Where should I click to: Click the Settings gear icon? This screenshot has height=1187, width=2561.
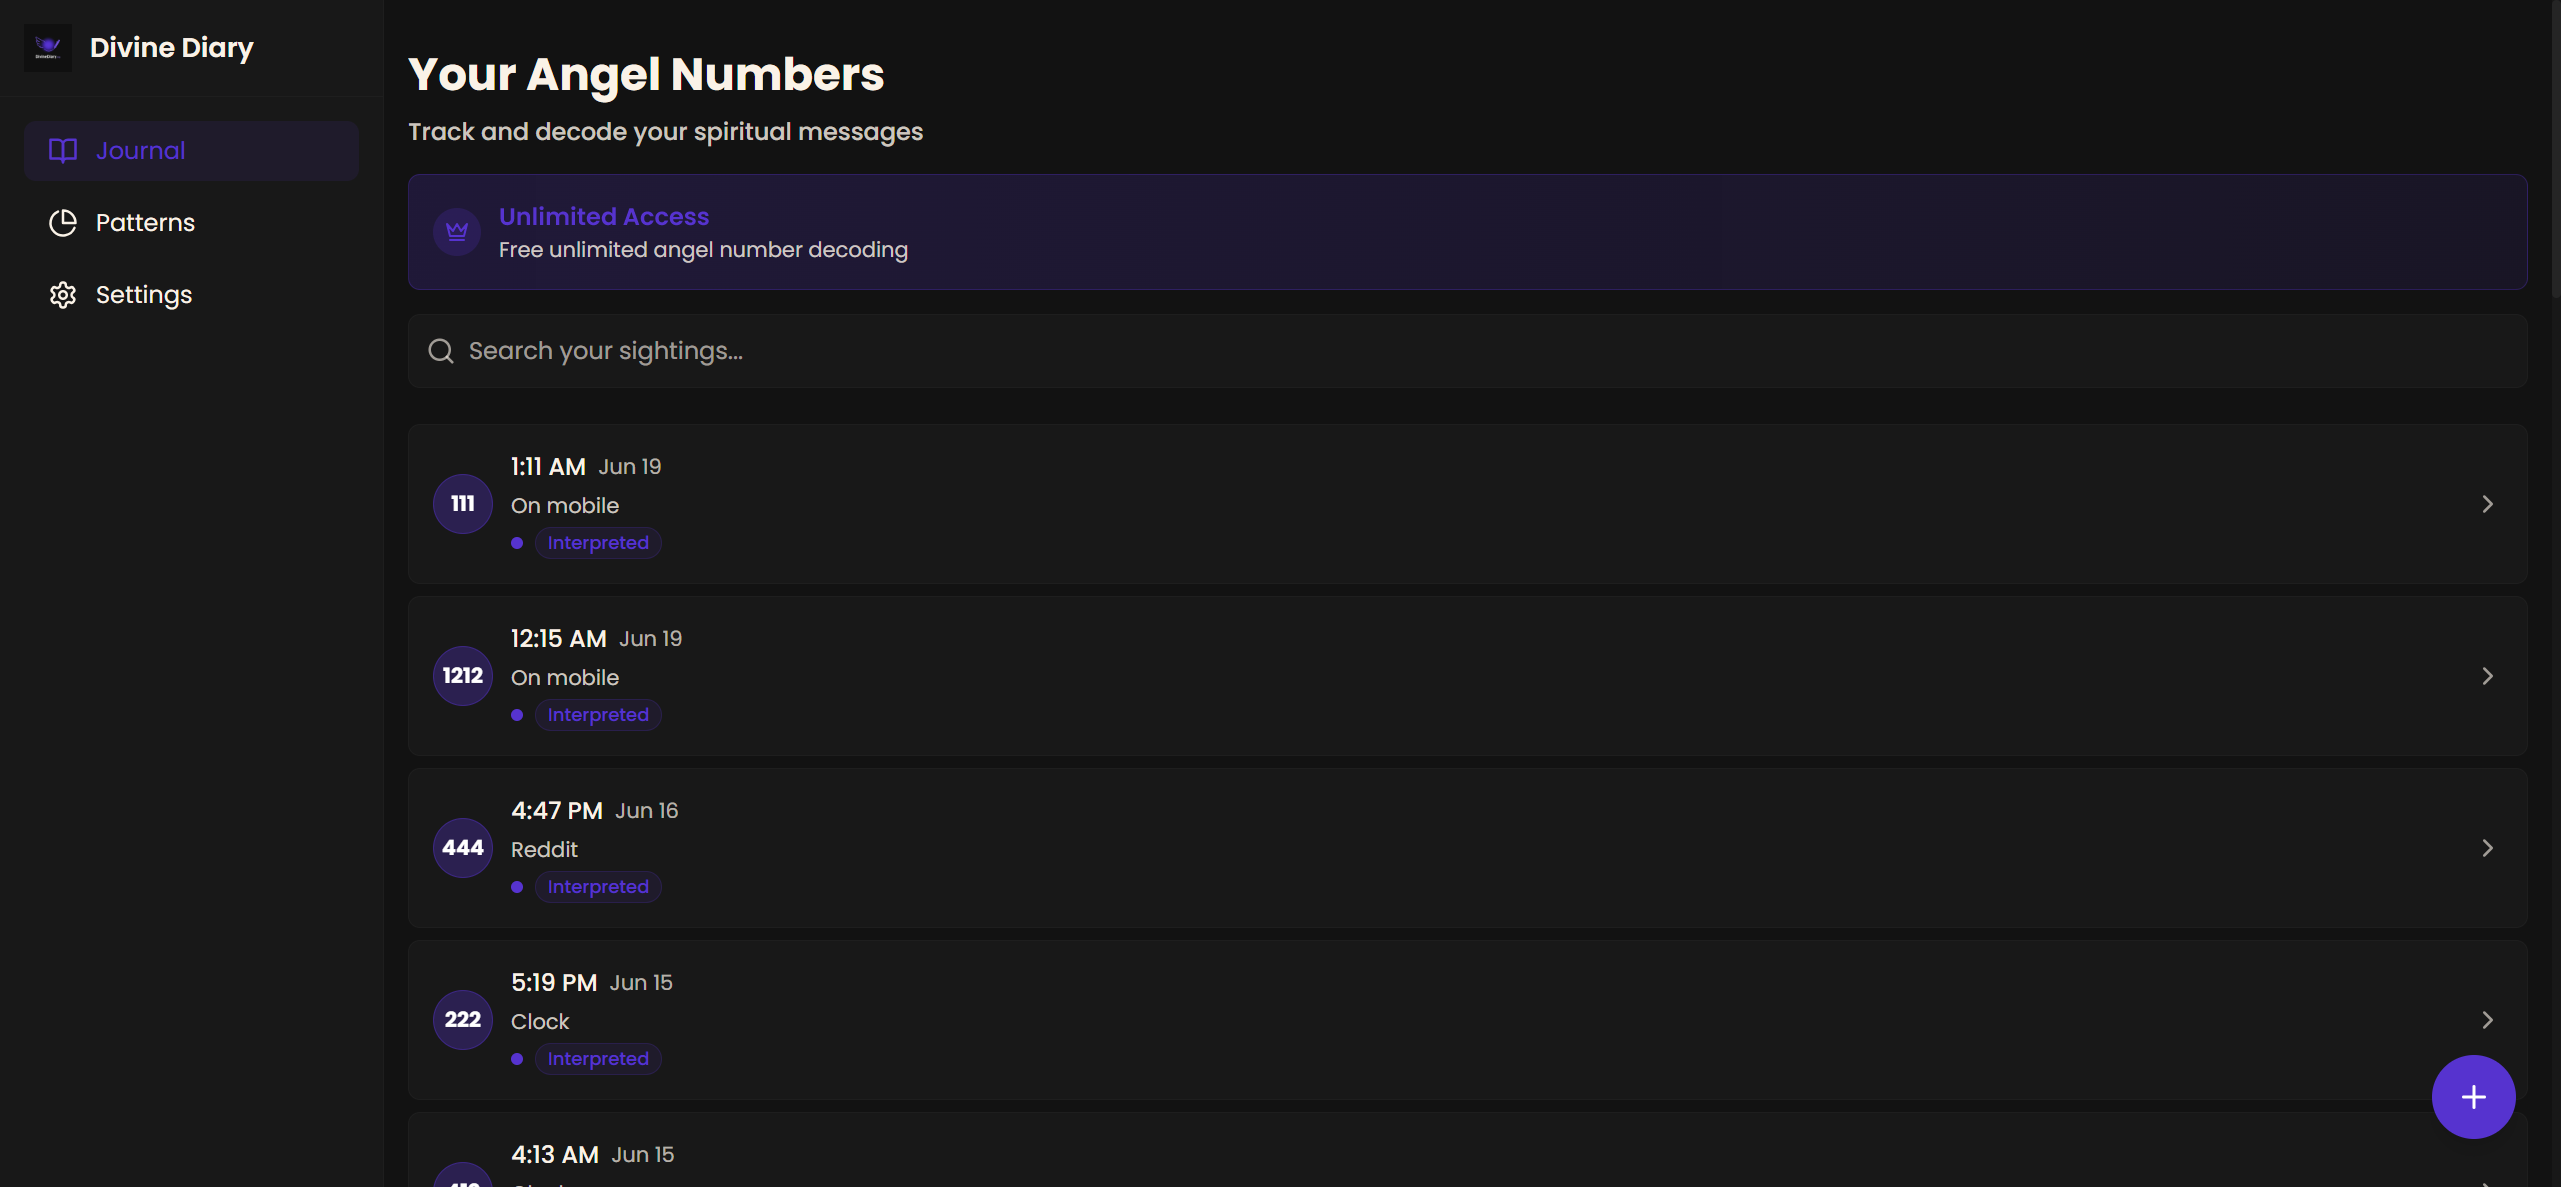click(63, 295)
